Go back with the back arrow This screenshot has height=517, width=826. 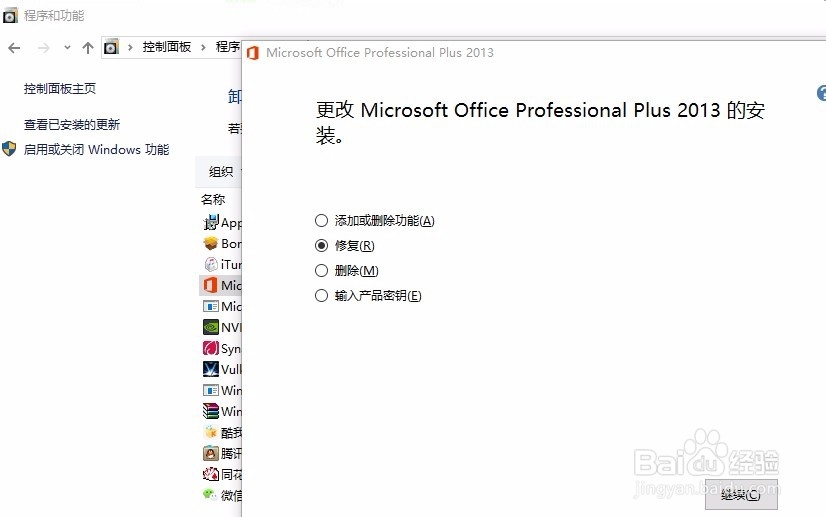14,48
